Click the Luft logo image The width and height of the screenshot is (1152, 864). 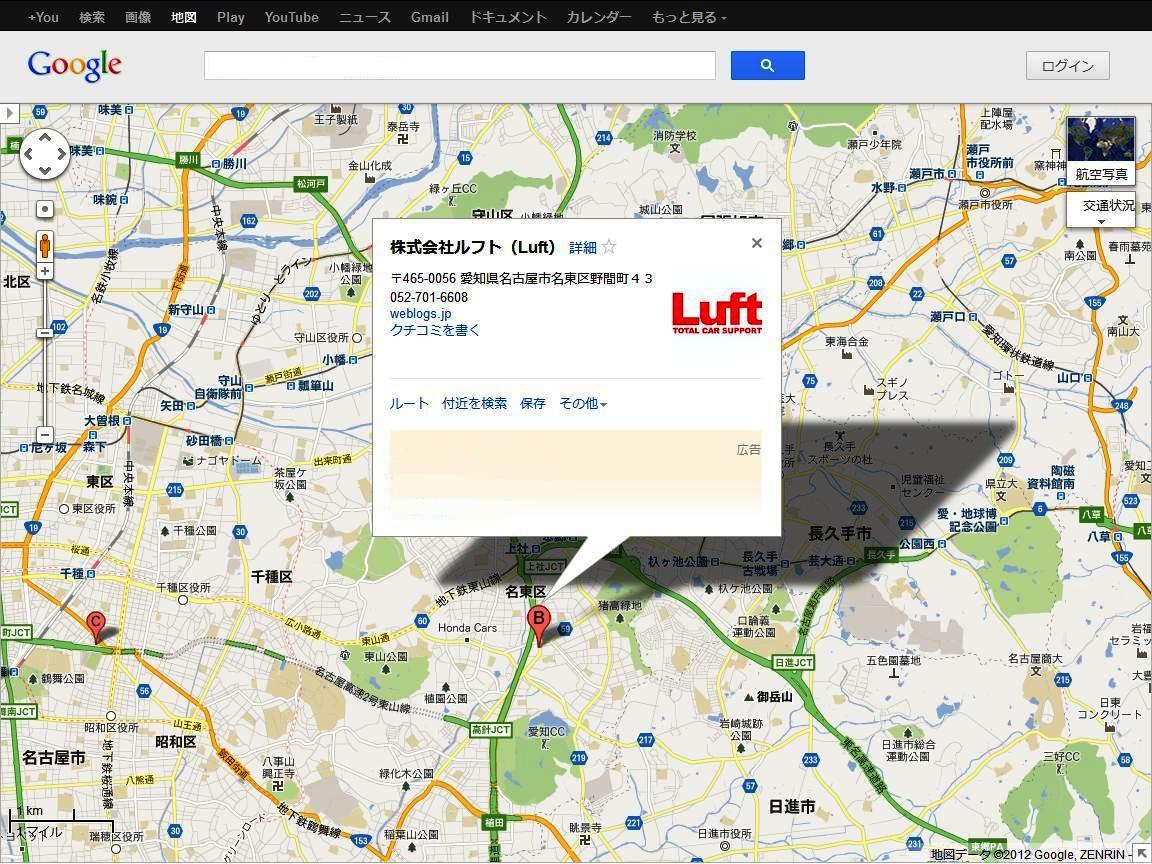point(717,314)
